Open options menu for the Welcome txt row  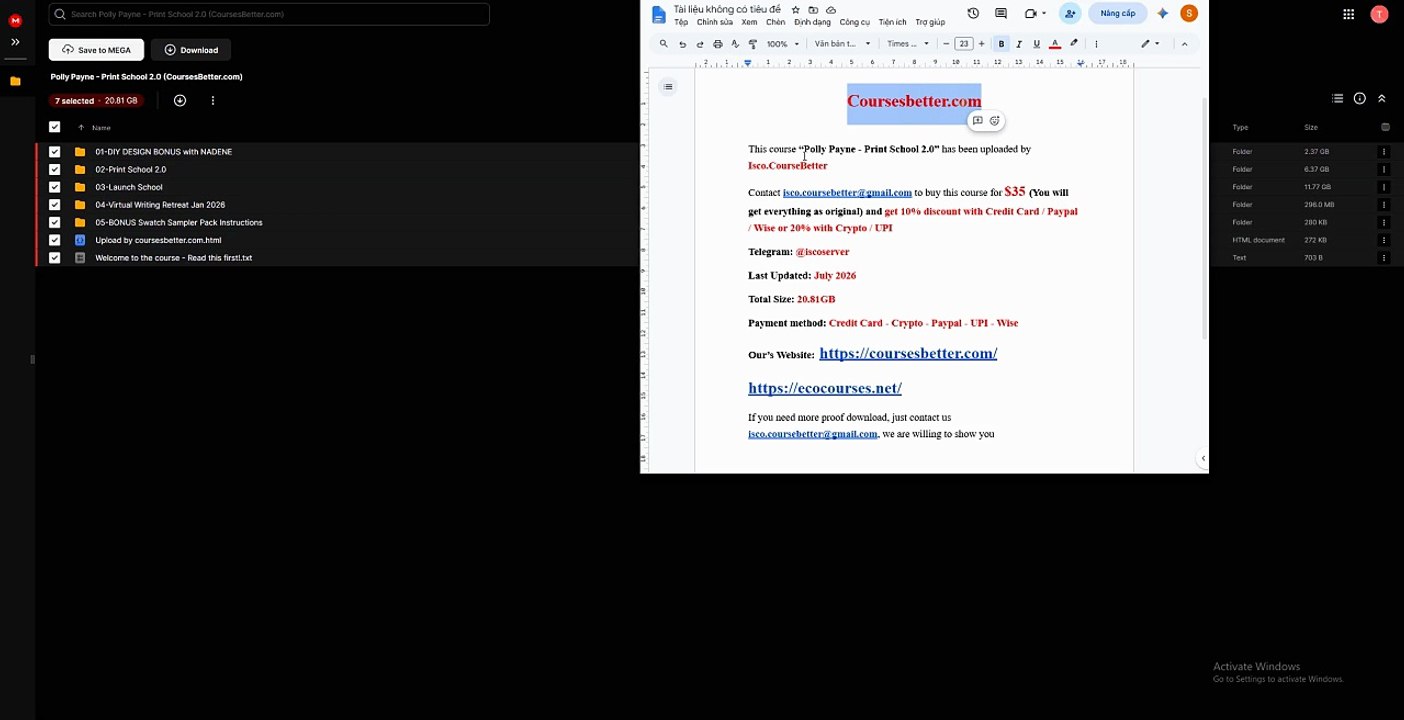pos(1384,258)
